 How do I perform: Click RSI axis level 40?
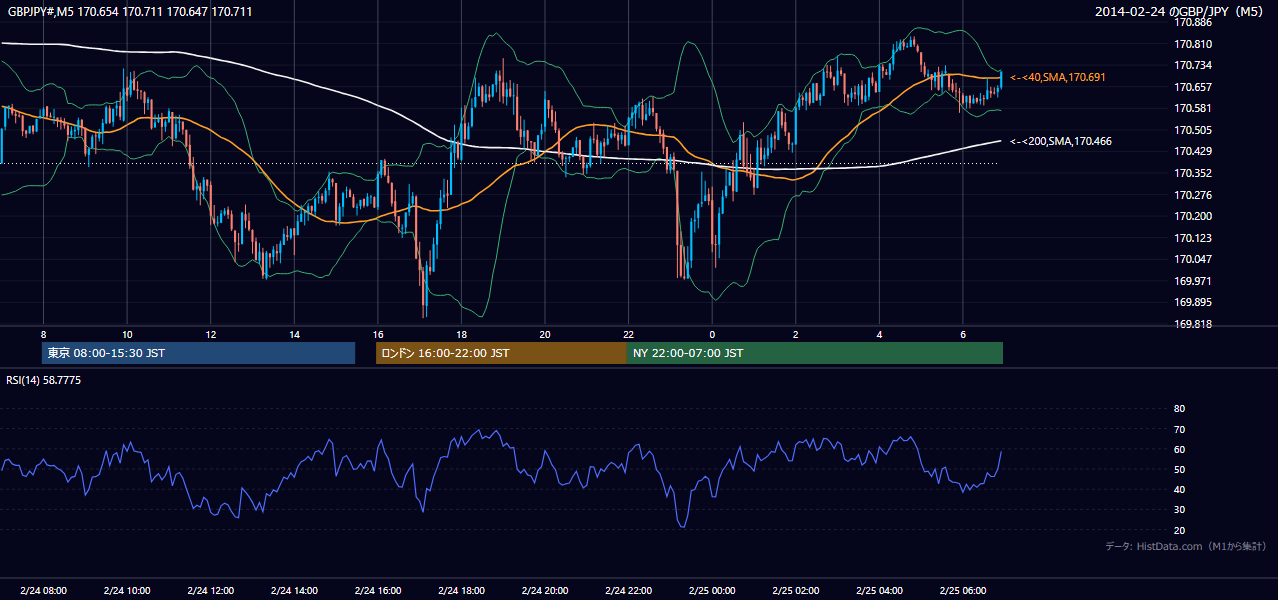pyautogui.click(x=1179, y=490)
